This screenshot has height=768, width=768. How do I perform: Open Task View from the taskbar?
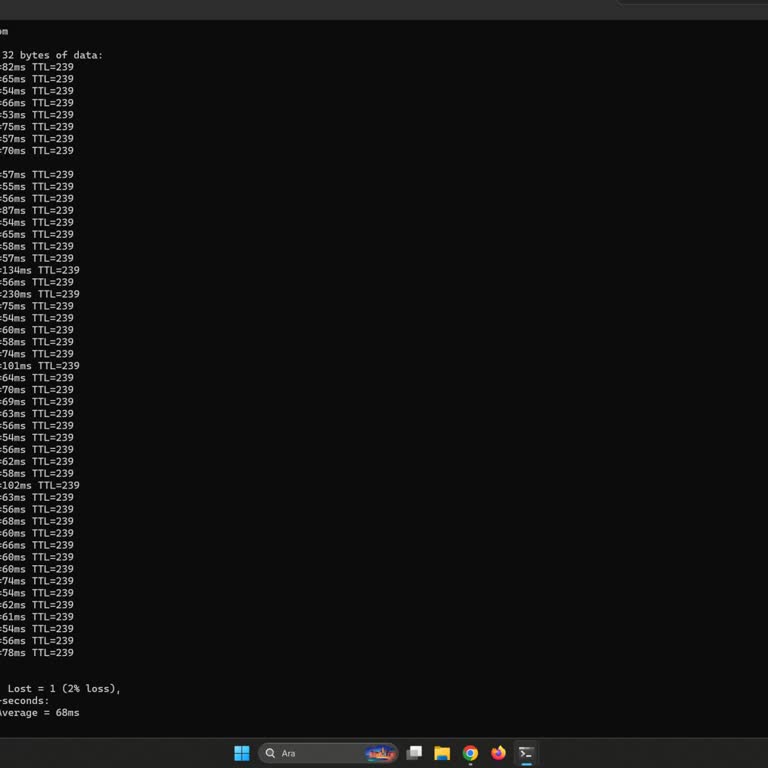pyautogui.click(x=414, y=753)
